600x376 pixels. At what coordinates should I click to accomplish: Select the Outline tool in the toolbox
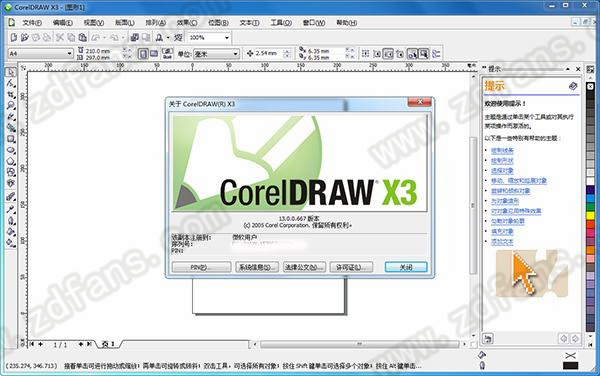pyautogui.click(x=11, y=220)
